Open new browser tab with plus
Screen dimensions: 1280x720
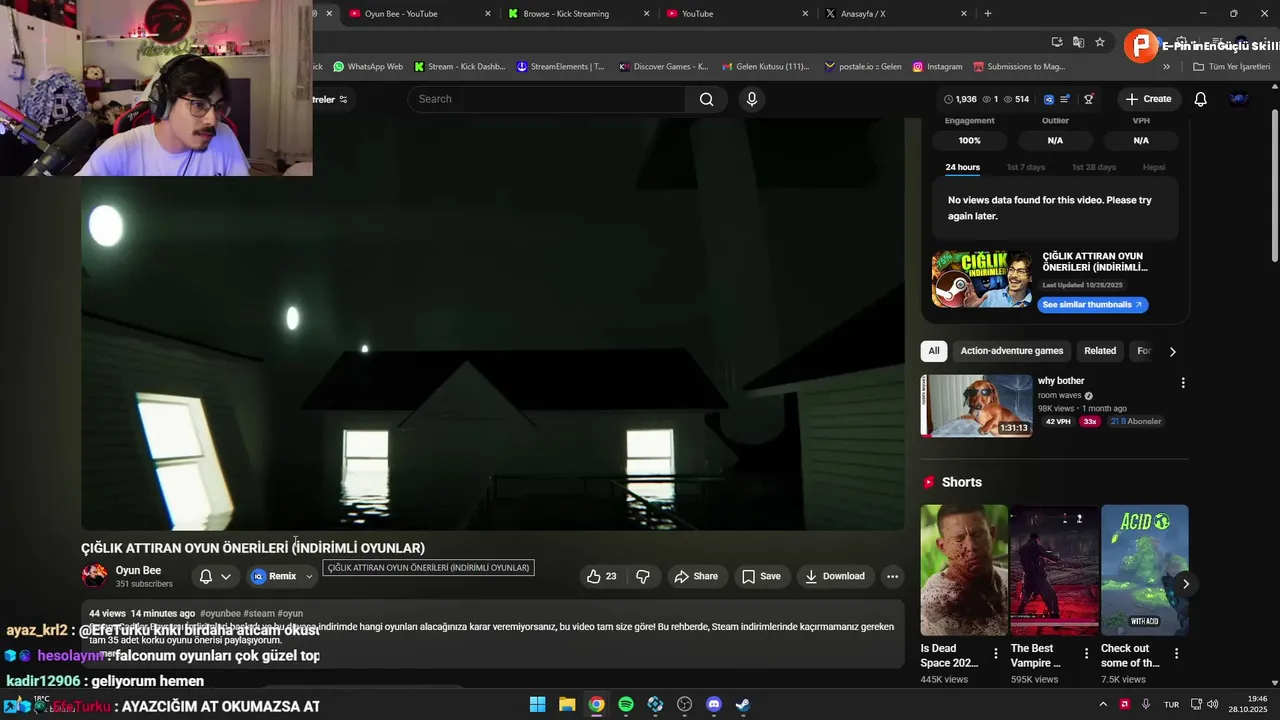988,14
